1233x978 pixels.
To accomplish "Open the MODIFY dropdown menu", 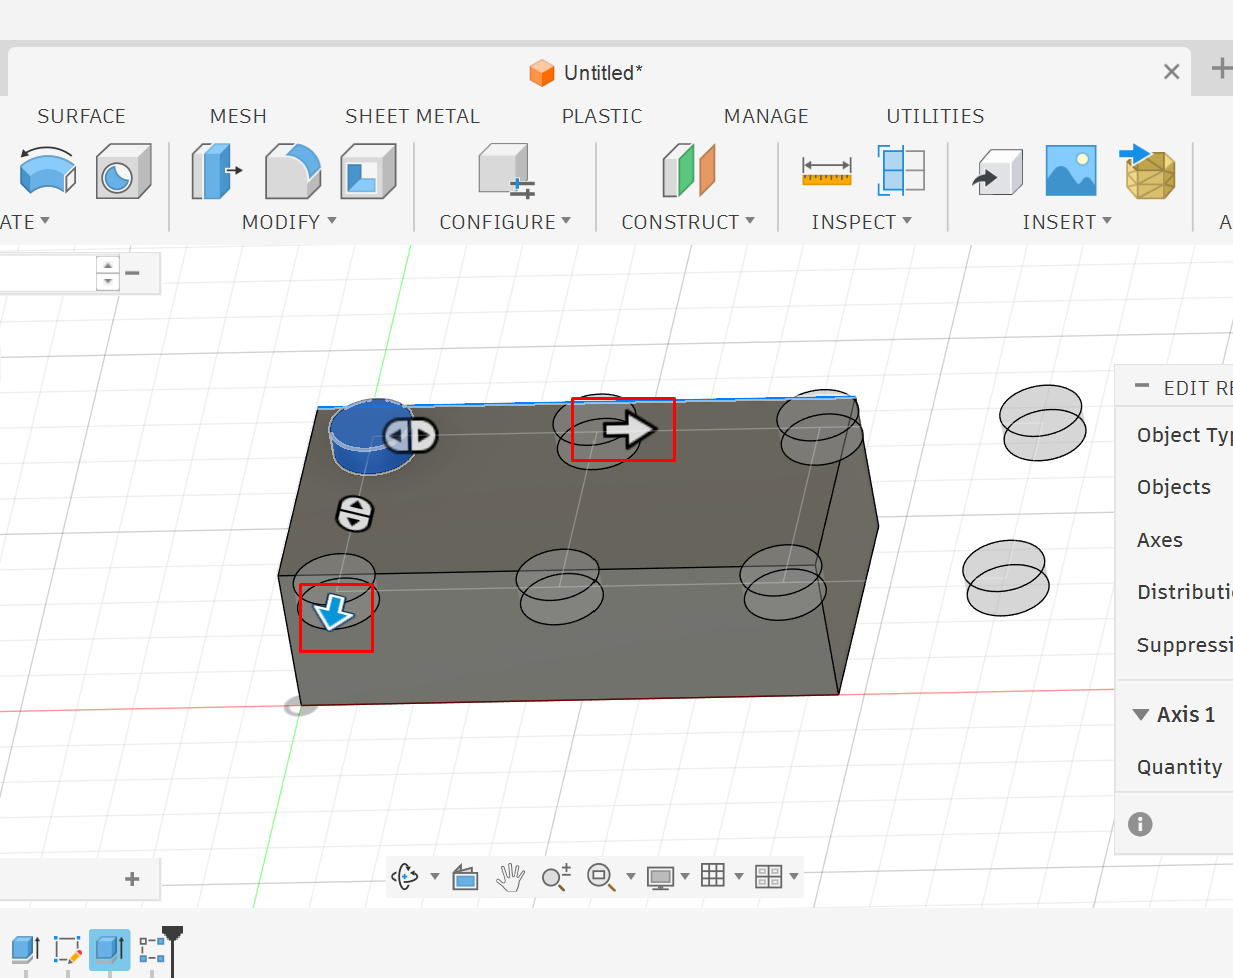I will [x=289, y=222].
